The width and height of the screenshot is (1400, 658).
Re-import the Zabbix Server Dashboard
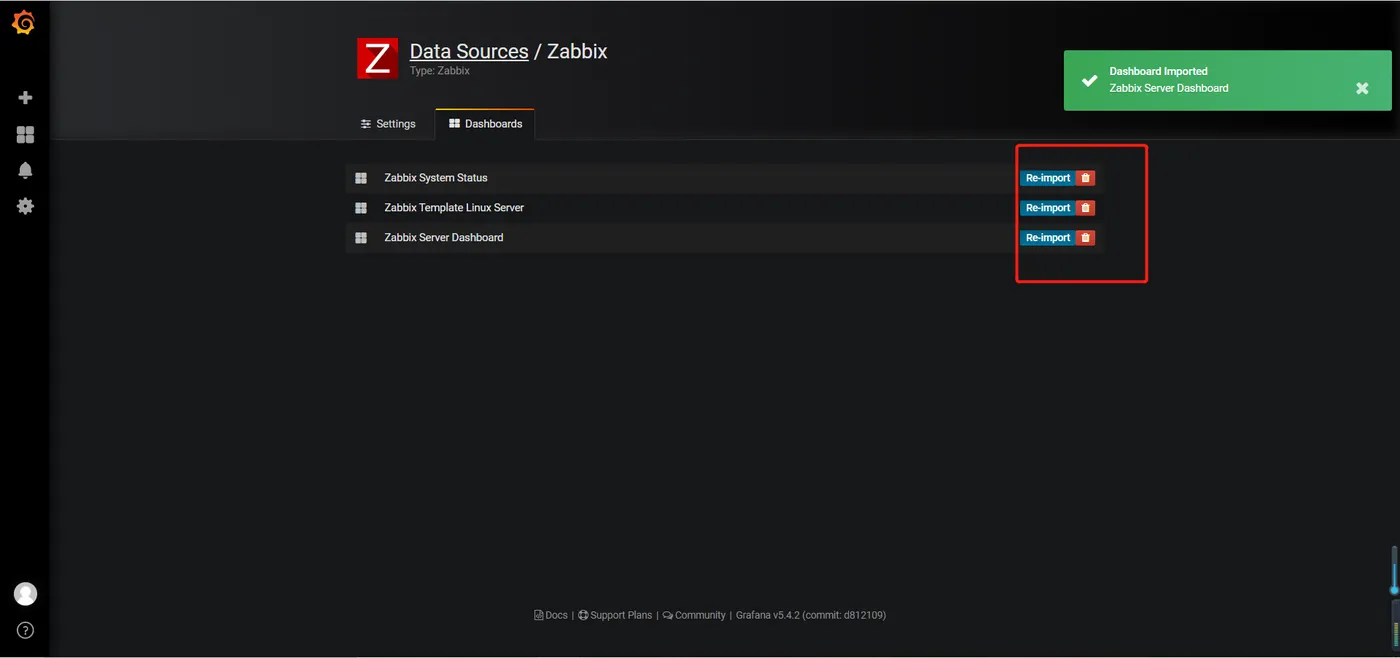coord(1048,238)
